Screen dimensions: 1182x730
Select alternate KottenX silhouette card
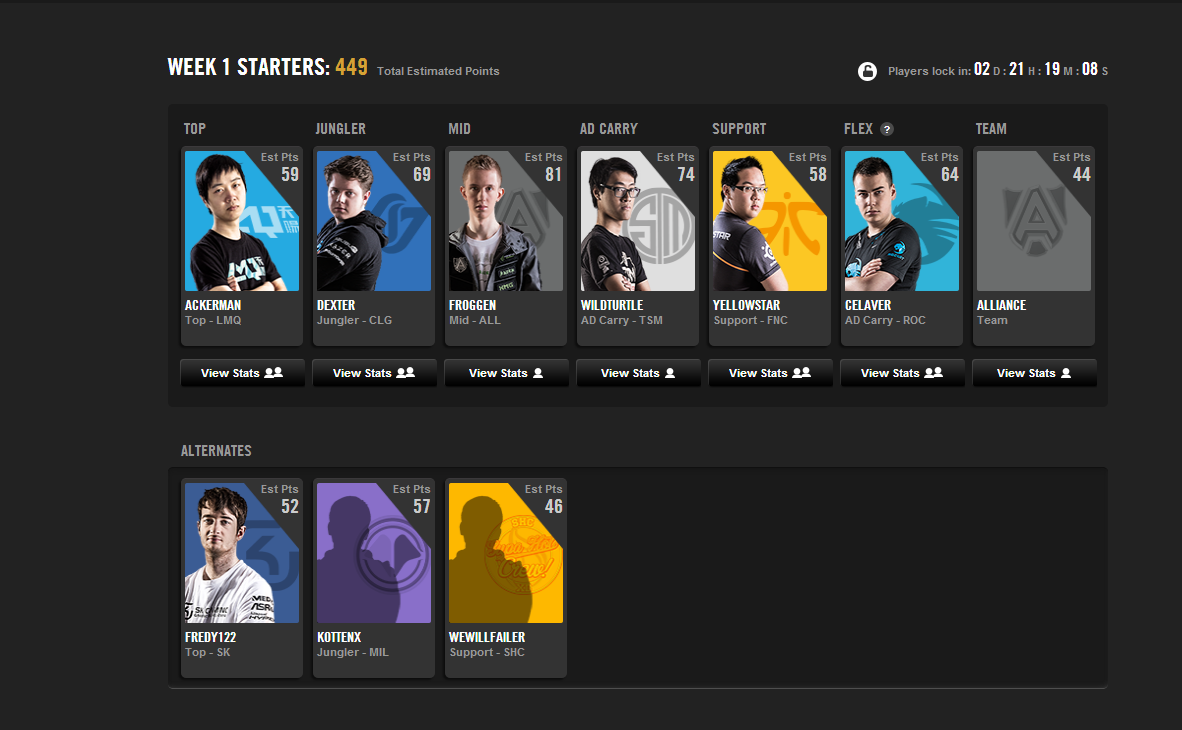(x=374, y=578)
